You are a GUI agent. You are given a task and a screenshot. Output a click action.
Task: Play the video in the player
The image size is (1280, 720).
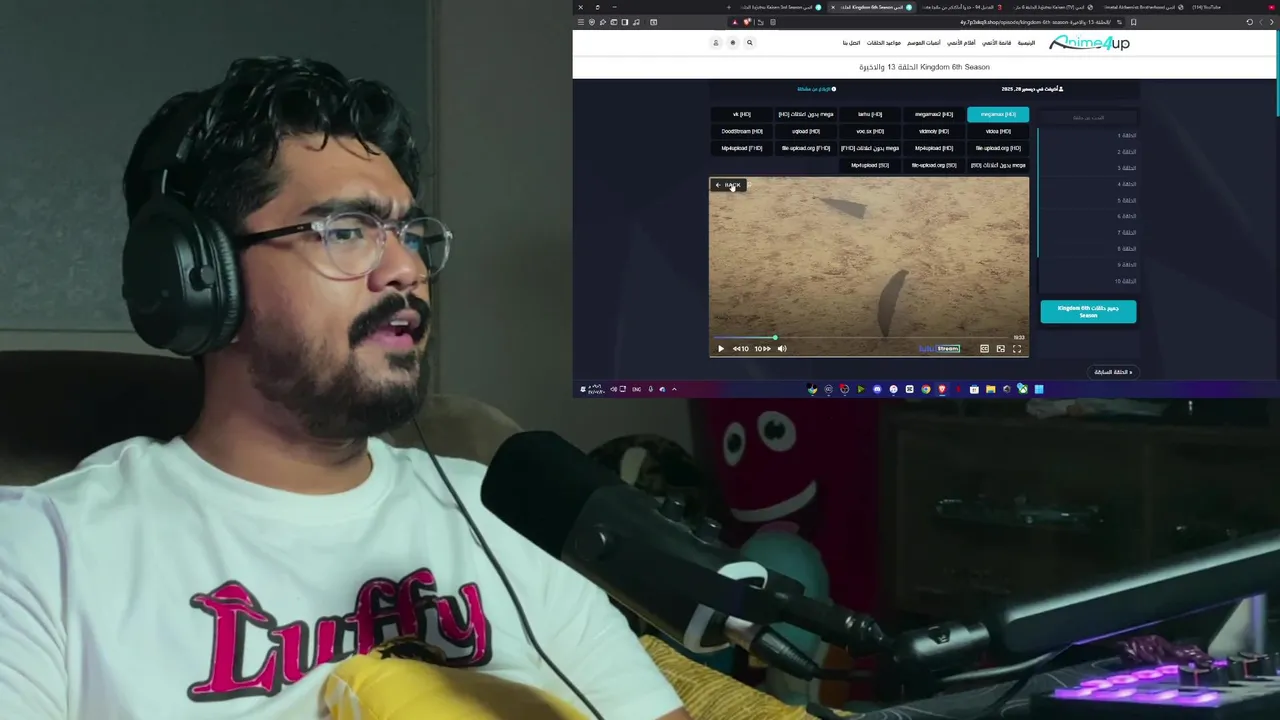[720, 349]
